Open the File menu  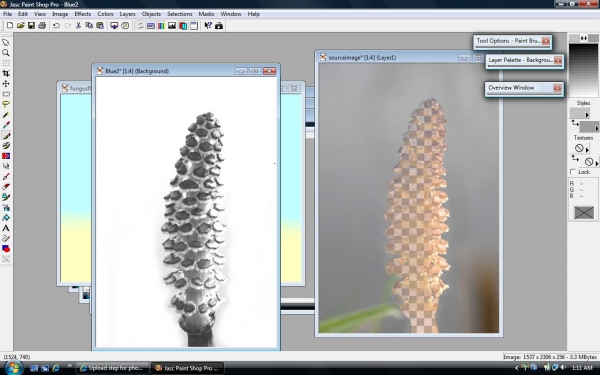tap(7, 14)
